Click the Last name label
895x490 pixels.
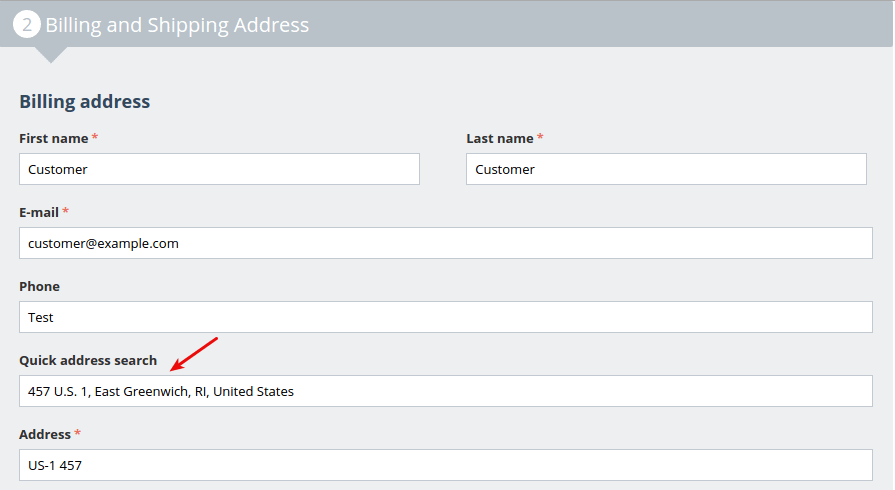point(499,138)
